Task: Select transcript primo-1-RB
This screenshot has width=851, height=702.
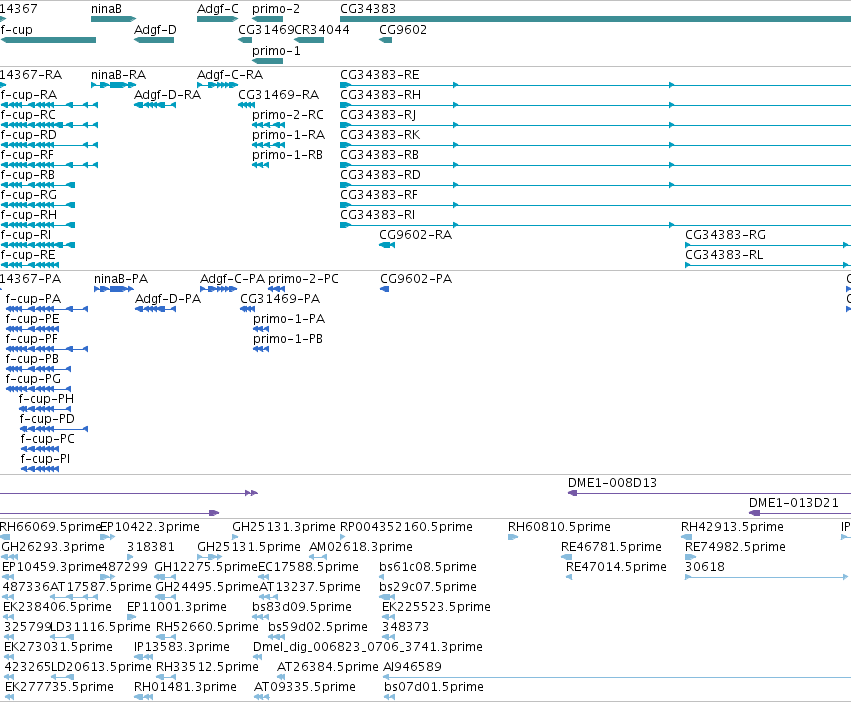Action: 288,155
